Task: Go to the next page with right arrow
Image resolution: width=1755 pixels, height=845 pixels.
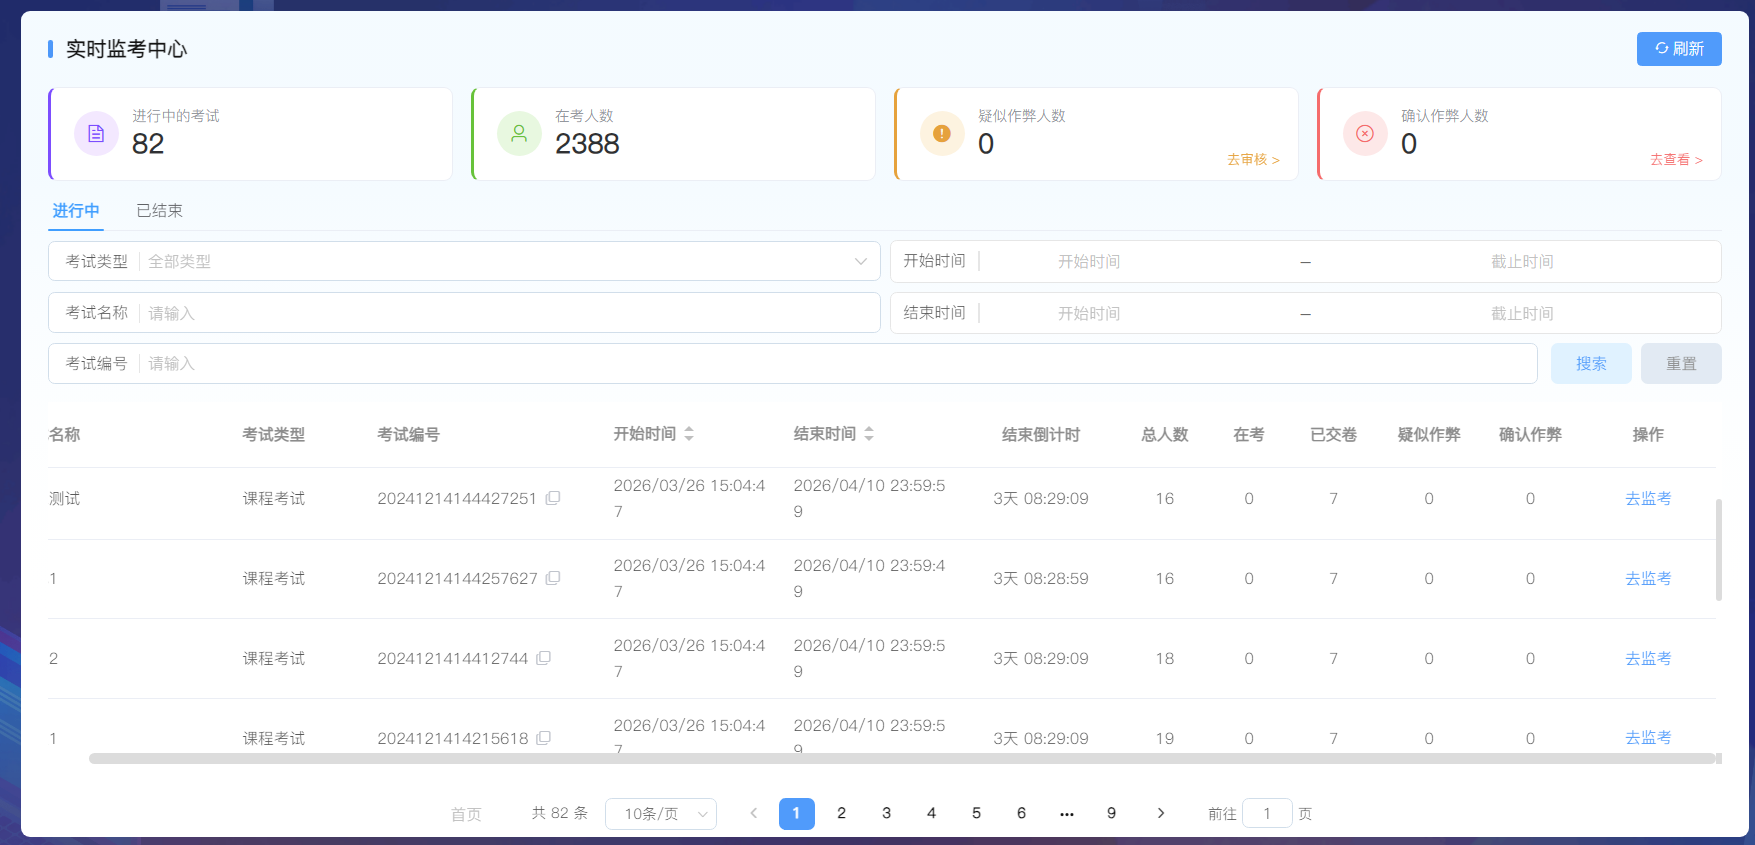Action: pos(1161,814)
